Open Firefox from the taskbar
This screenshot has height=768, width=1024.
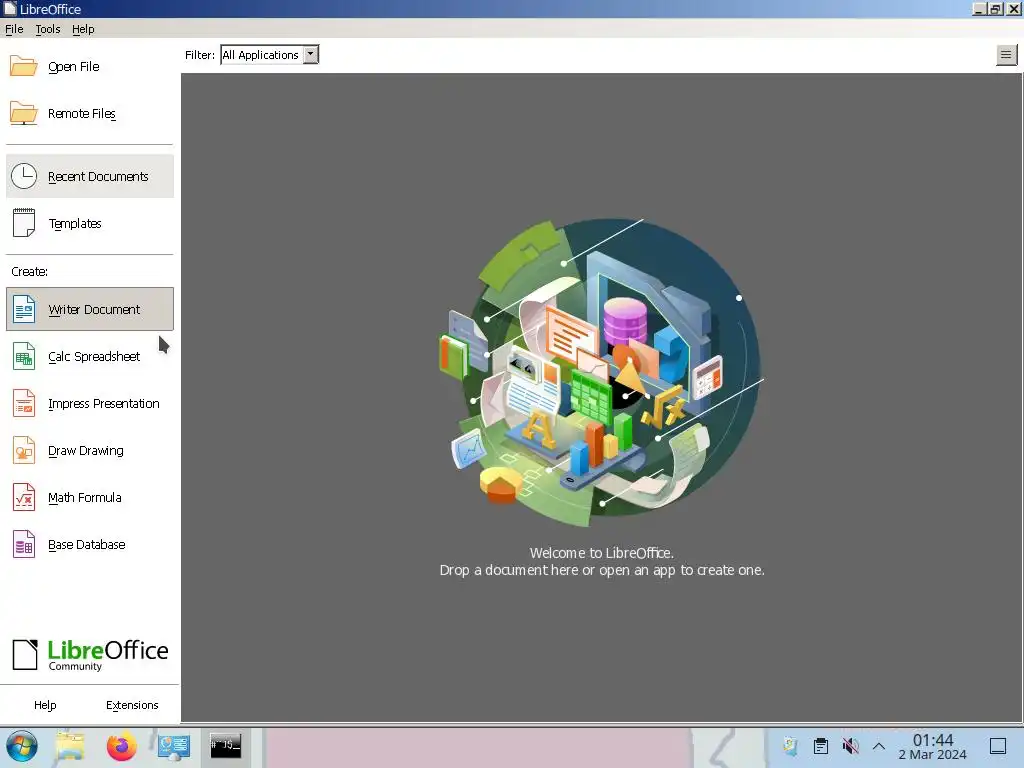pos(121,746)
